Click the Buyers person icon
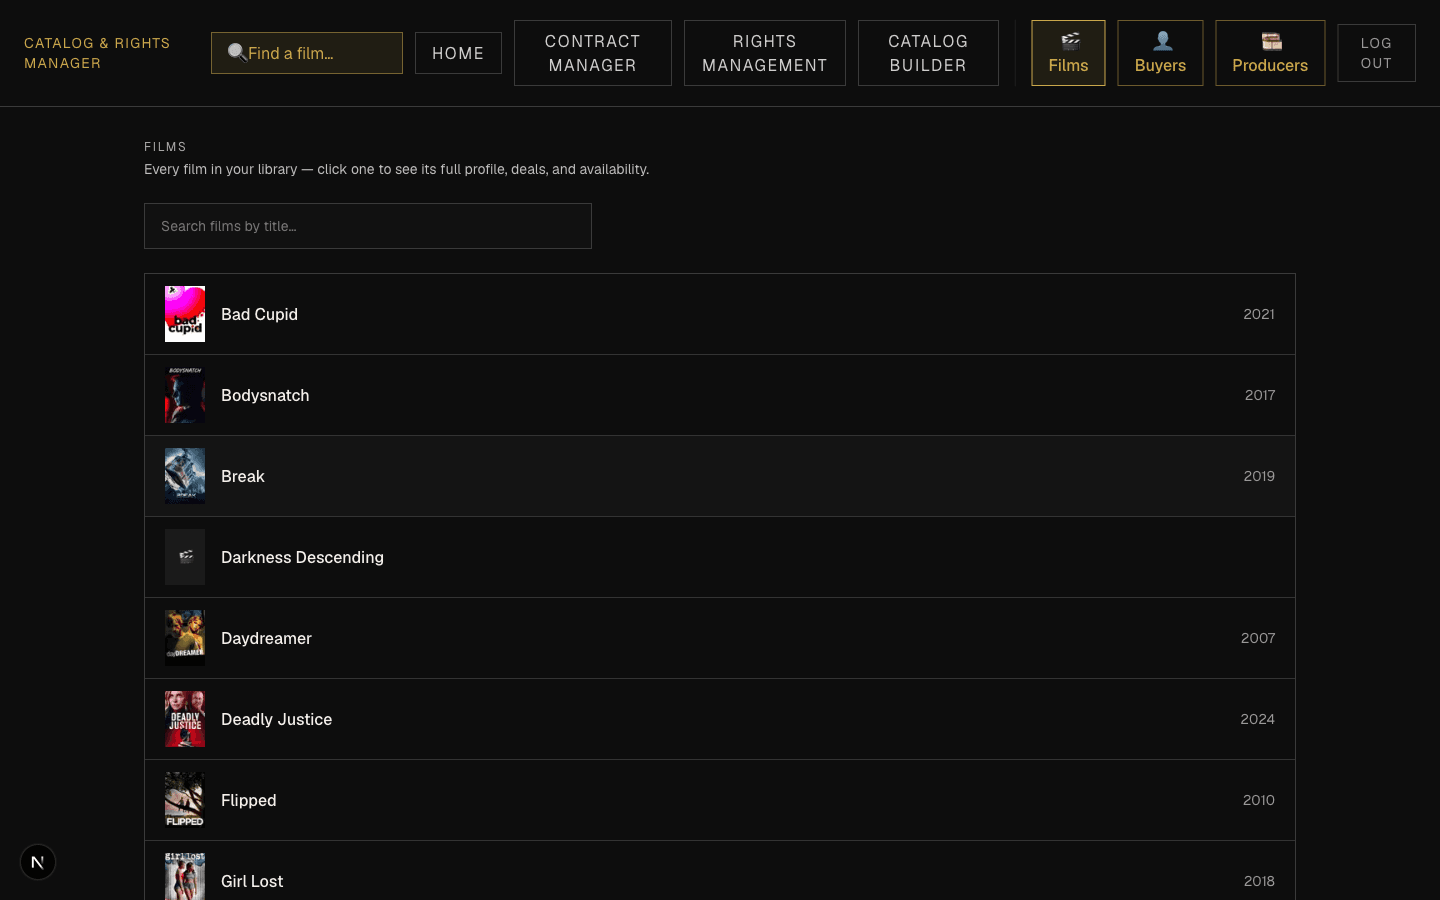Image resolution: width=1440 pixels, height=900 pixels. pos(1162,41)
